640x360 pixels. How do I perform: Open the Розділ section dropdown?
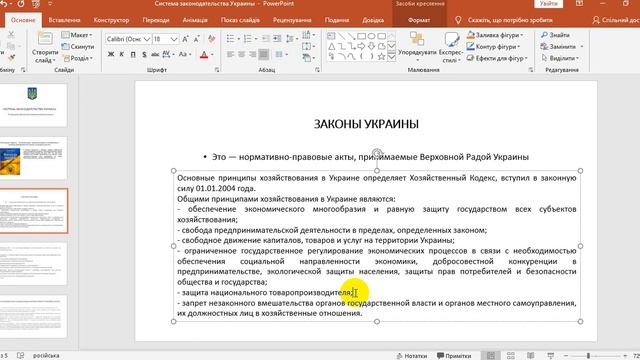click(78, 58)
